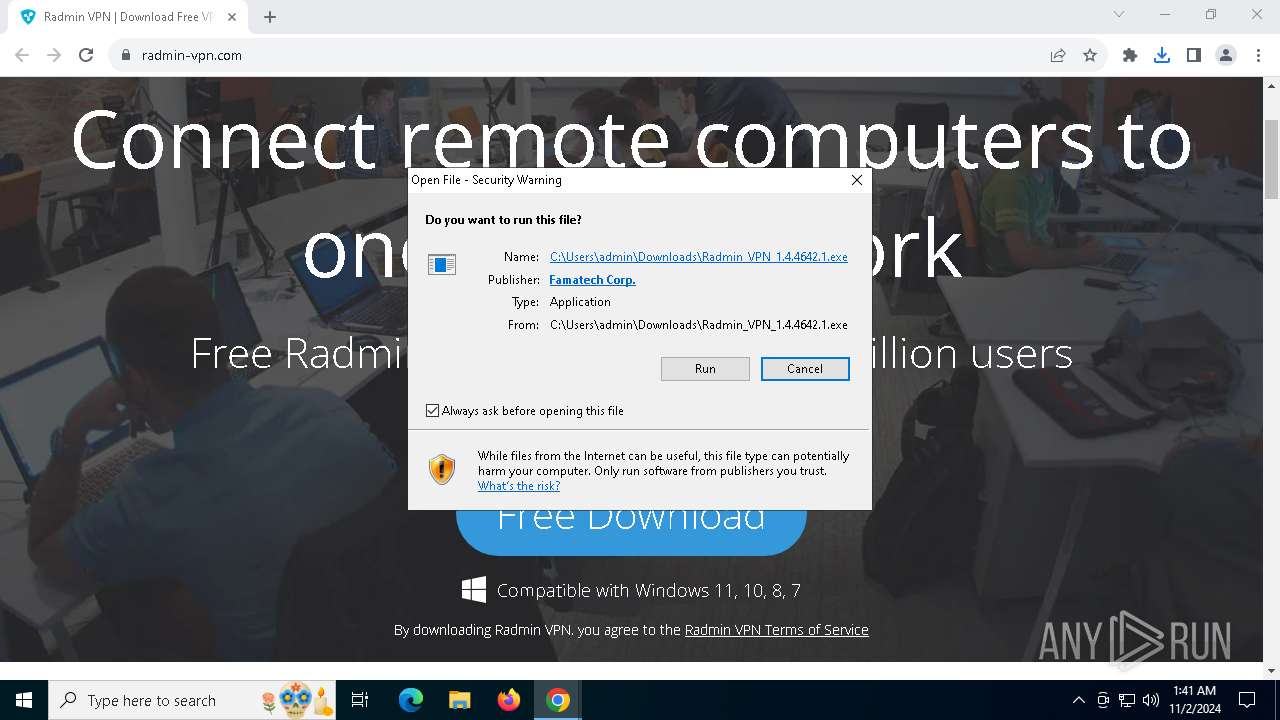Click the site lock icon in address bar
This screenshot has height=720, width=1280.
click(x=125, y=55)
